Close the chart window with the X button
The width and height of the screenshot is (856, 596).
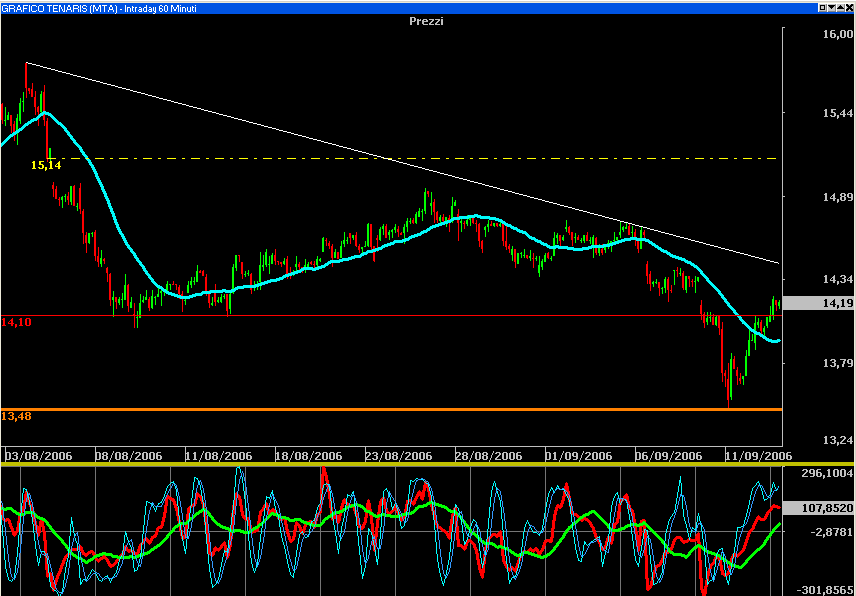point(849,8)
